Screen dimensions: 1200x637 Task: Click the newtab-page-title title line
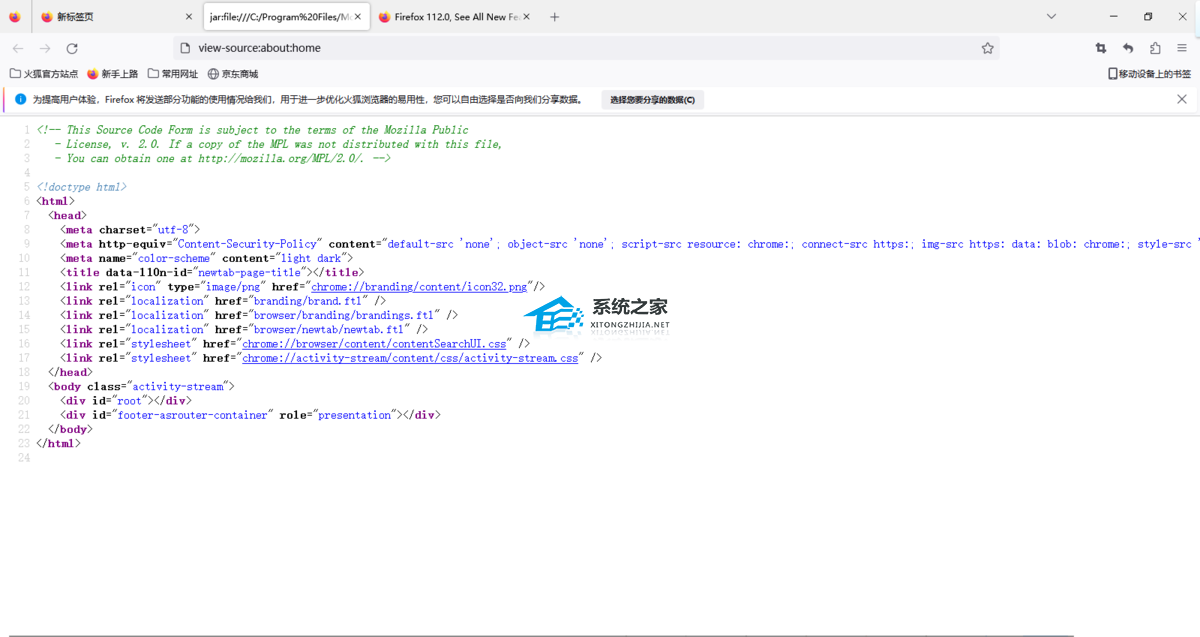[x=212, y=272]
